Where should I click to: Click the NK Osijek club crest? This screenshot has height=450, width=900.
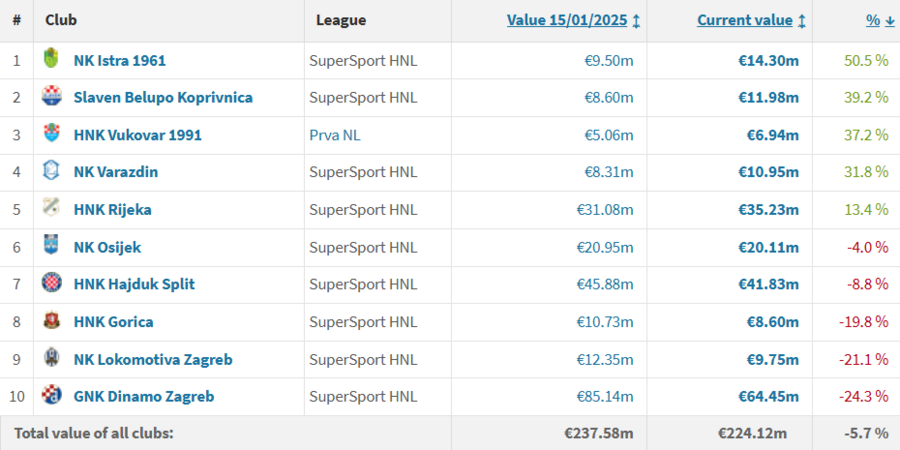[51, 246]
